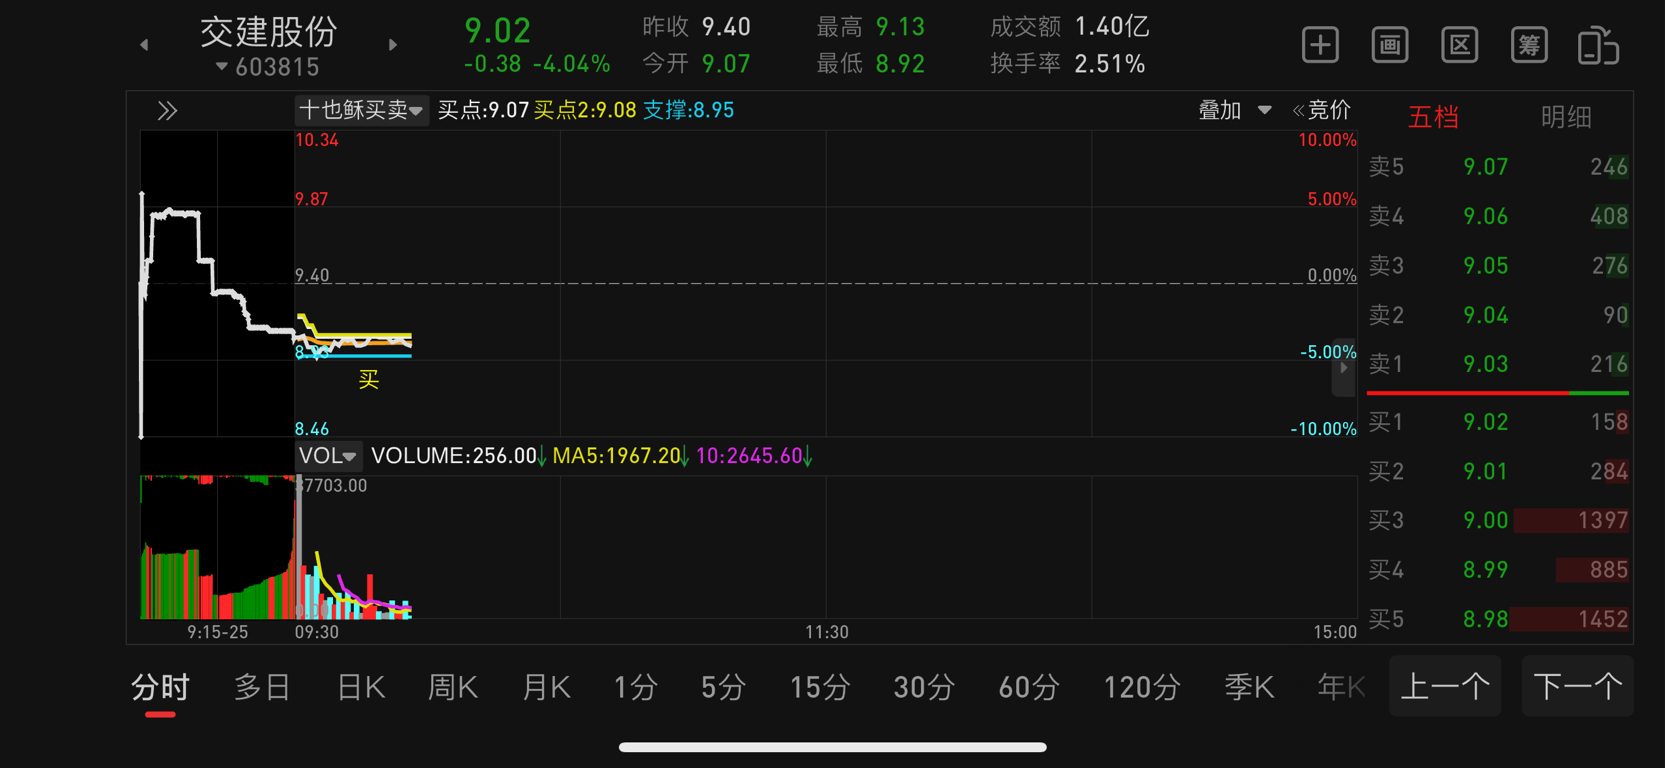Select the 60分 chart tab
The image size is (1665, 769).
[1029, 688]
